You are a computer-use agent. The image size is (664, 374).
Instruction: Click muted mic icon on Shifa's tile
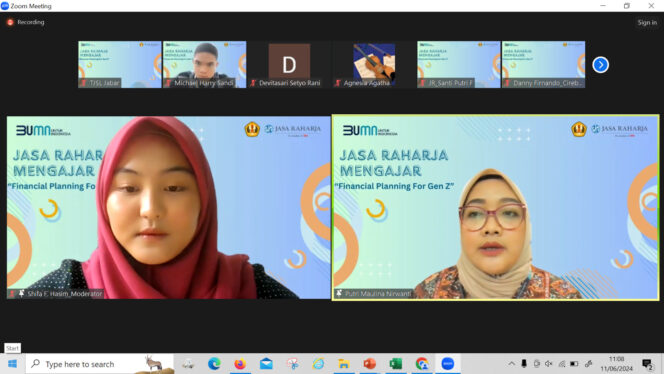click(x=12, y=294)
